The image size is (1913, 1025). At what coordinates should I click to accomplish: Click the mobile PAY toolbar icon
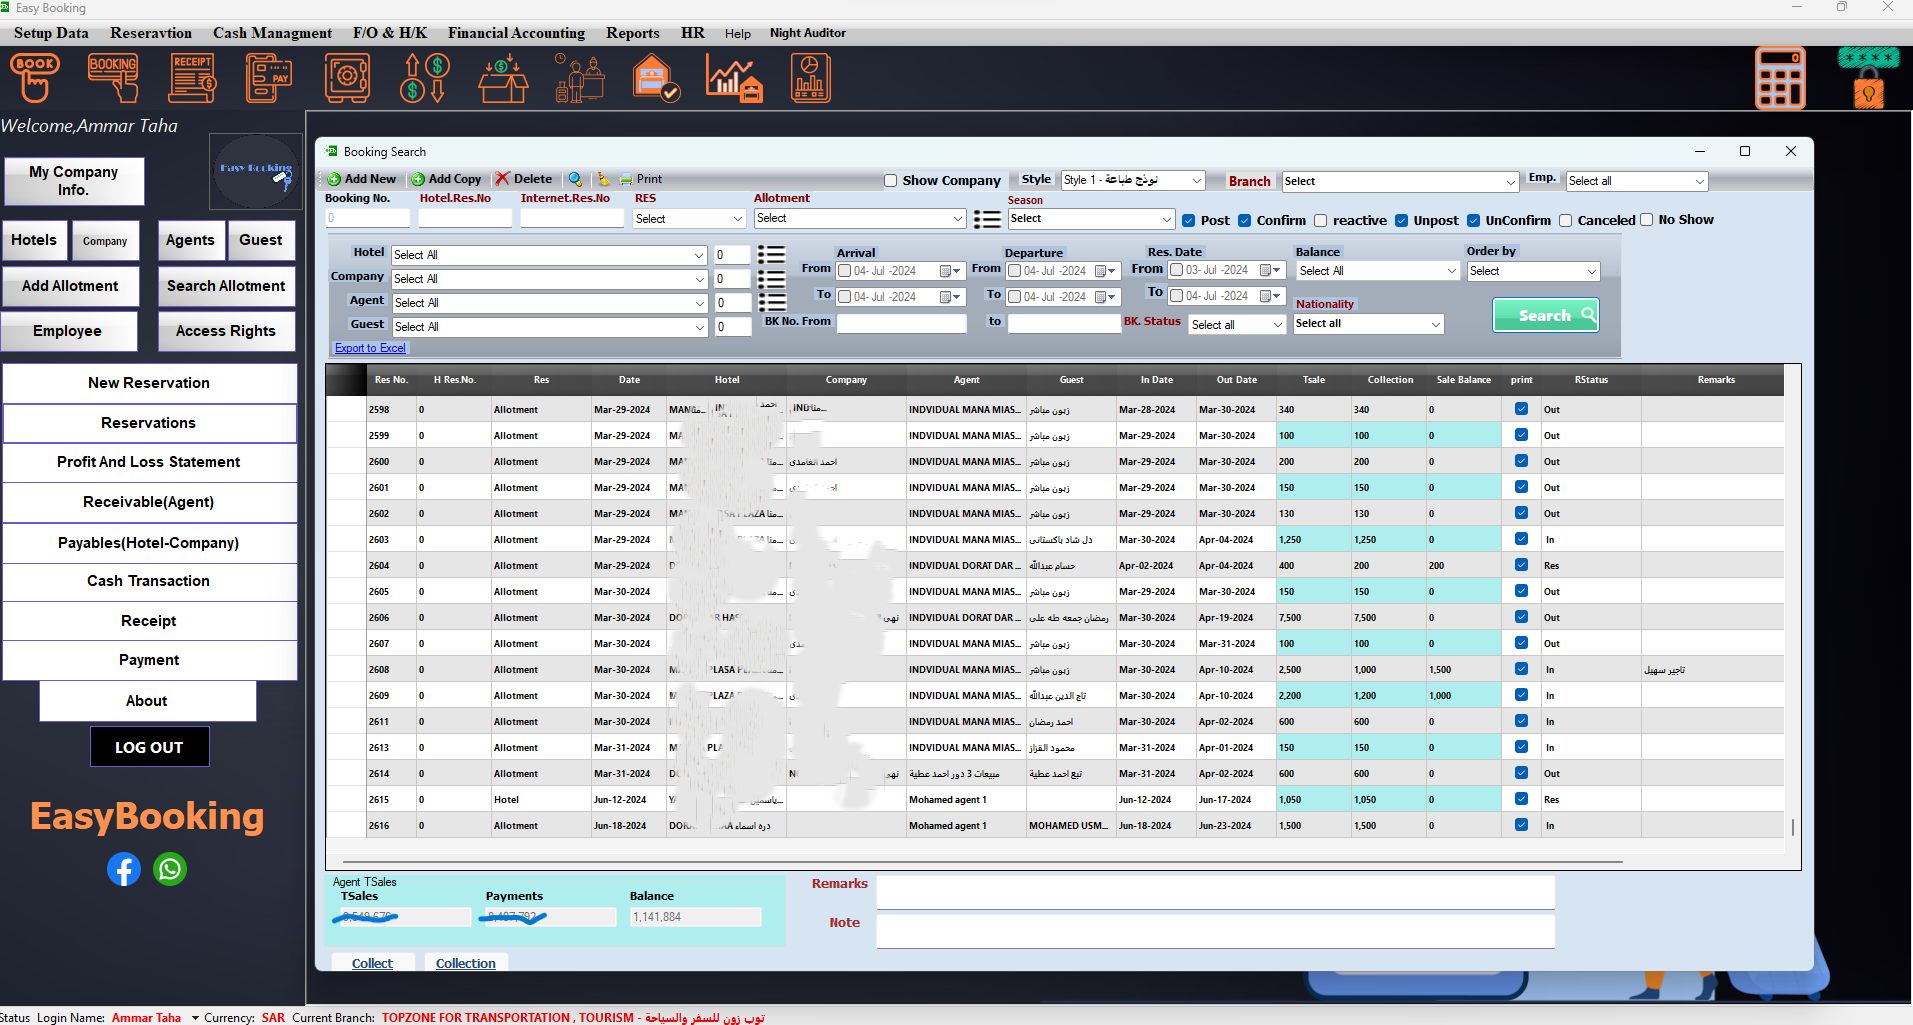(x=269, y=78)
